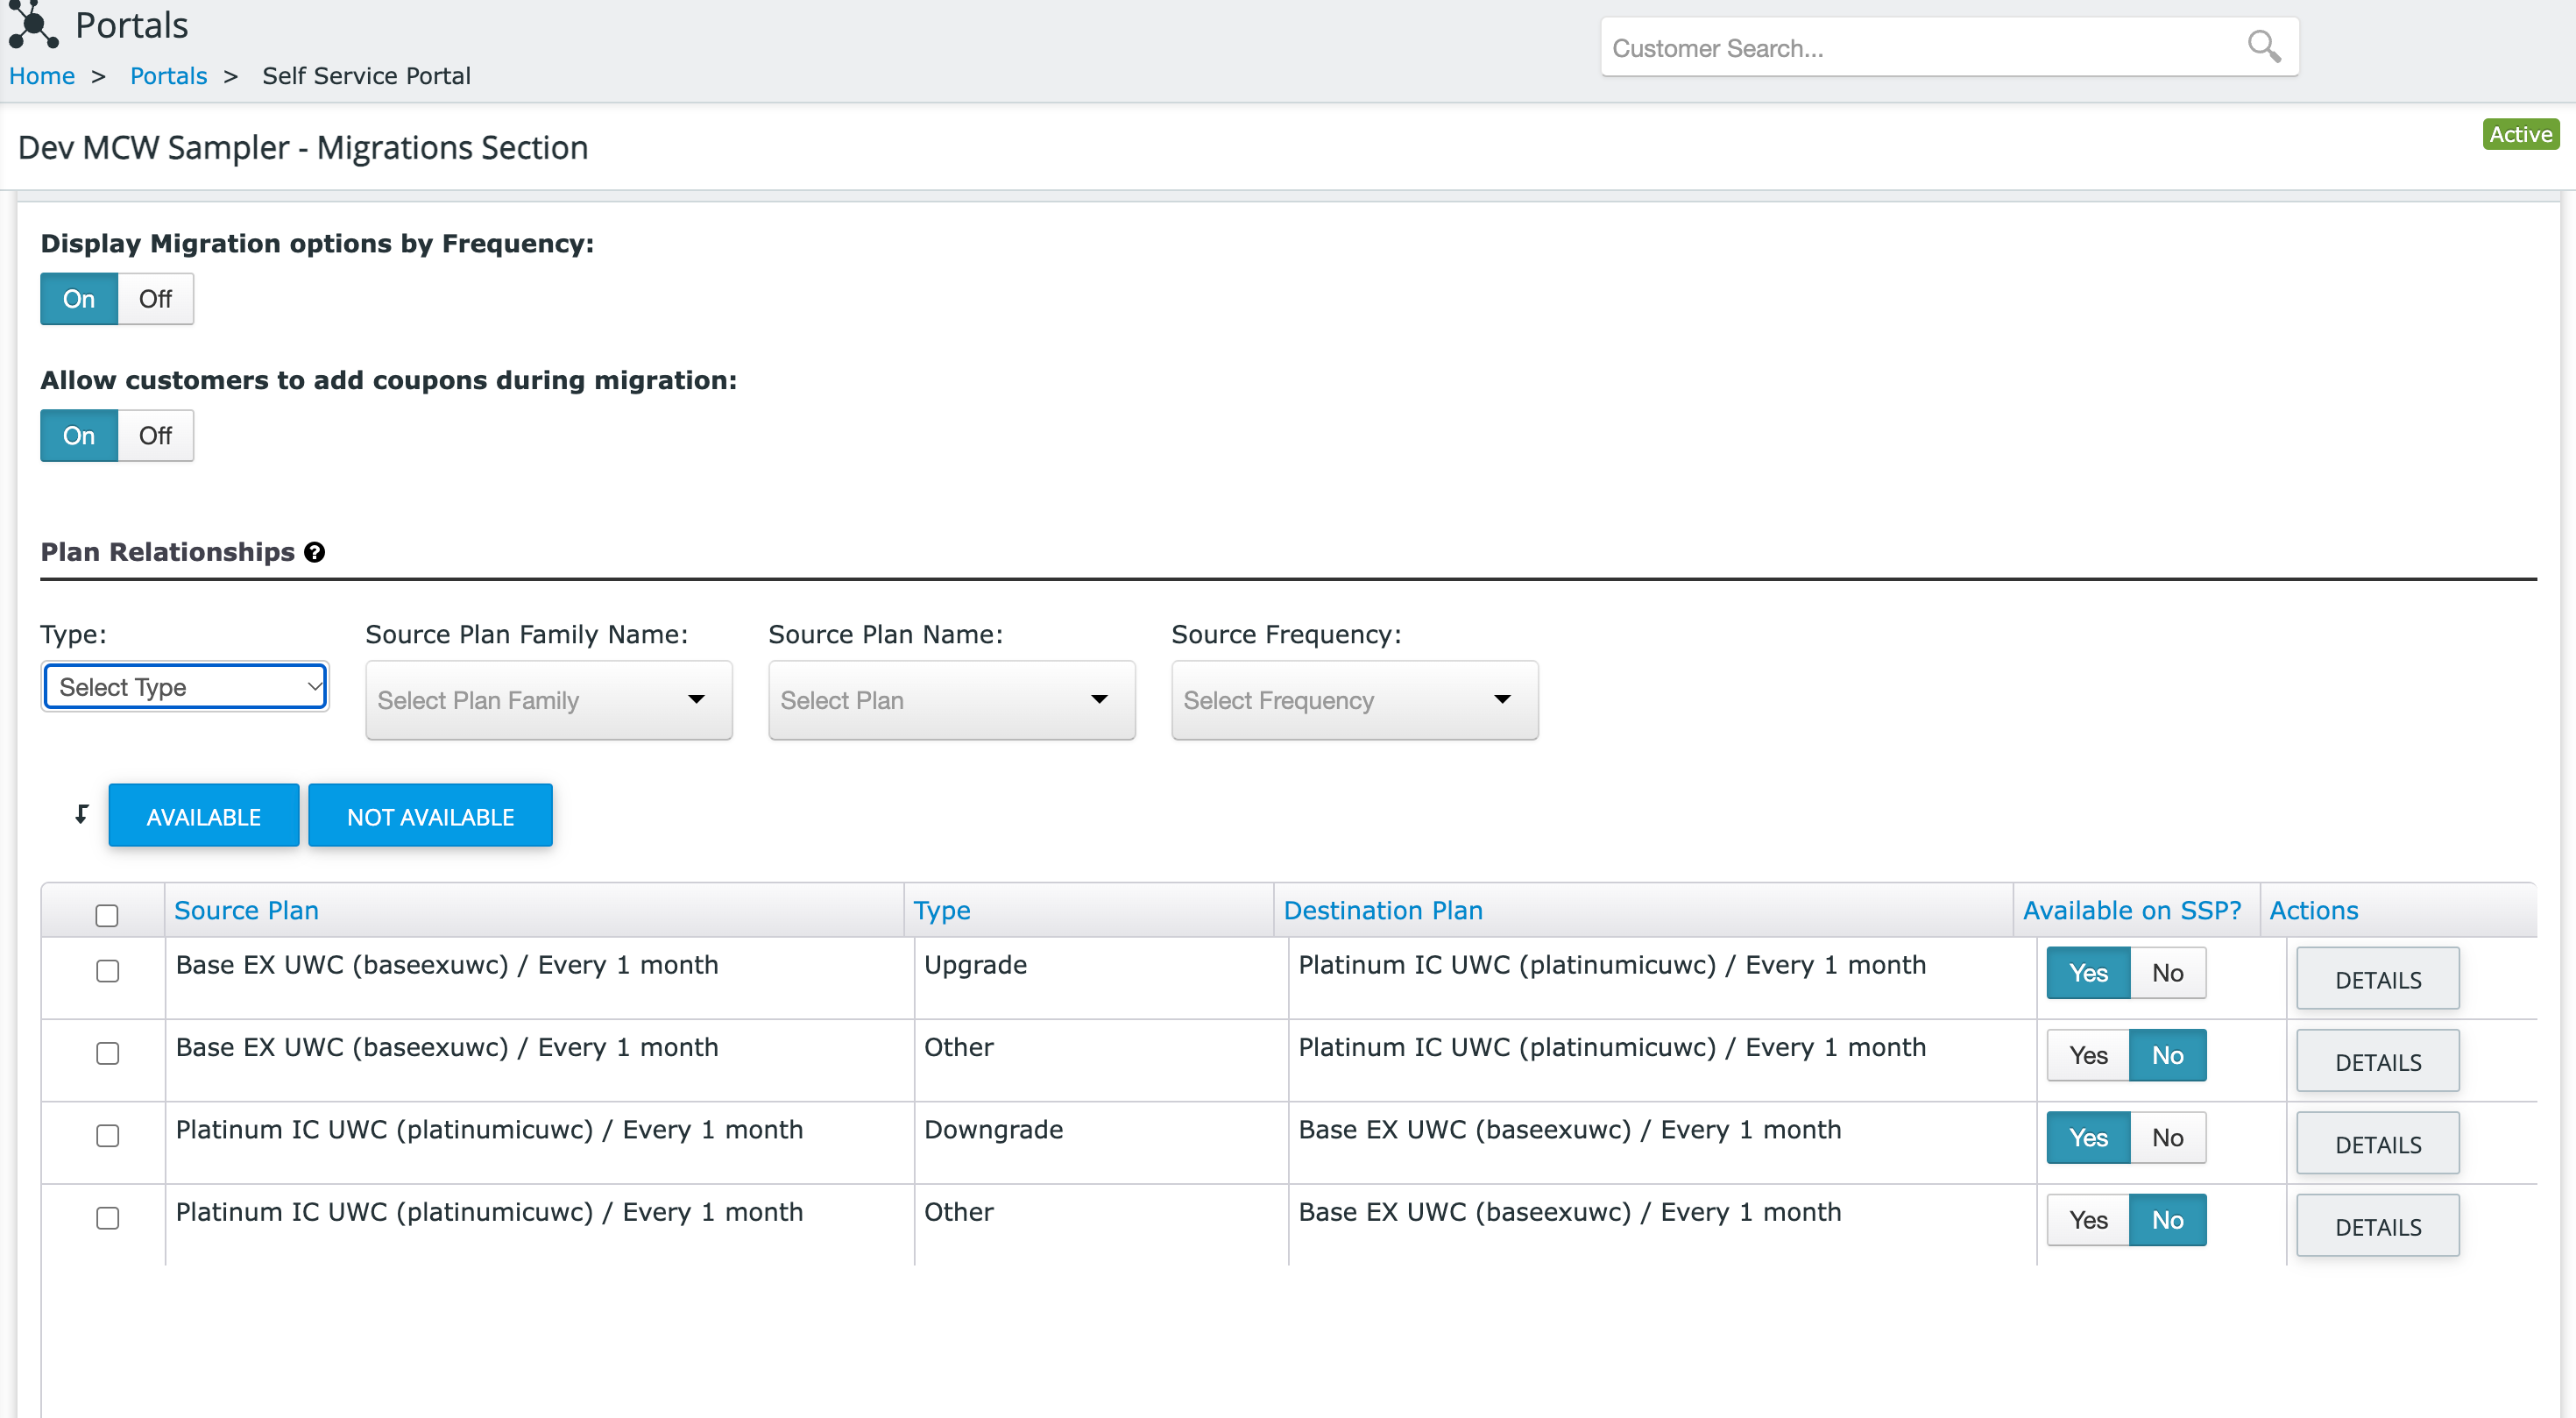The height and width of the screenshot is (1418, 2576).
Task: Expand the Select Plan dropdown
Action: click(951, 700)
